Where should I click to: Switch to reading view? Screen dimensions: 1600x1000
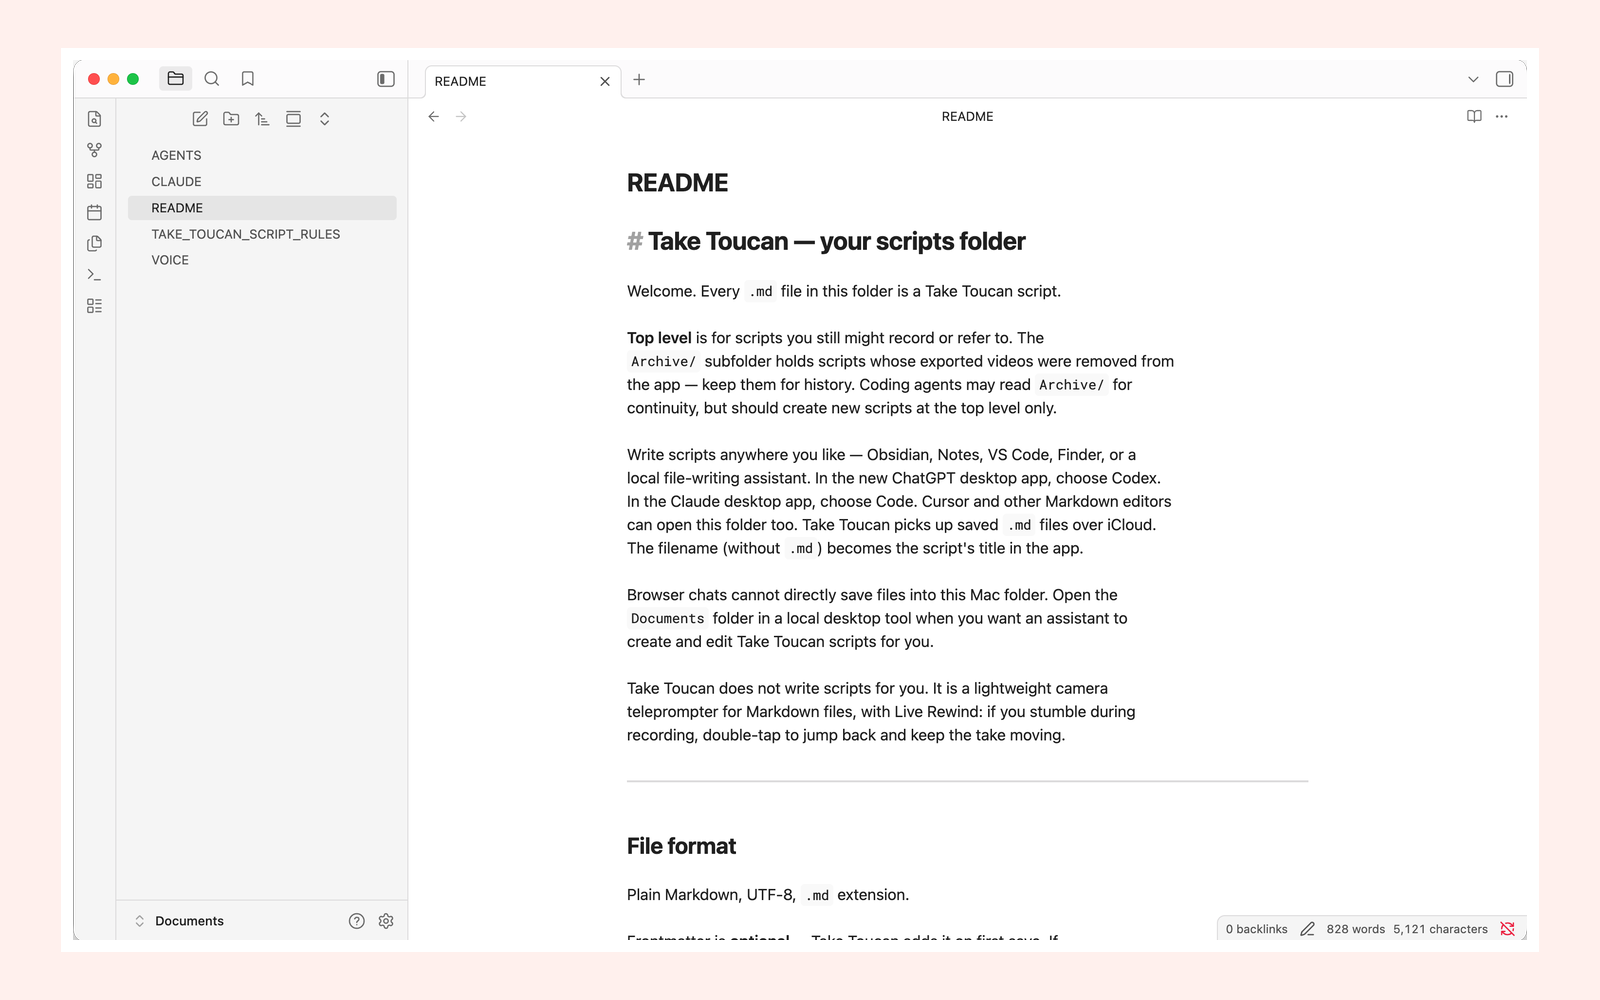[1474, 117]
